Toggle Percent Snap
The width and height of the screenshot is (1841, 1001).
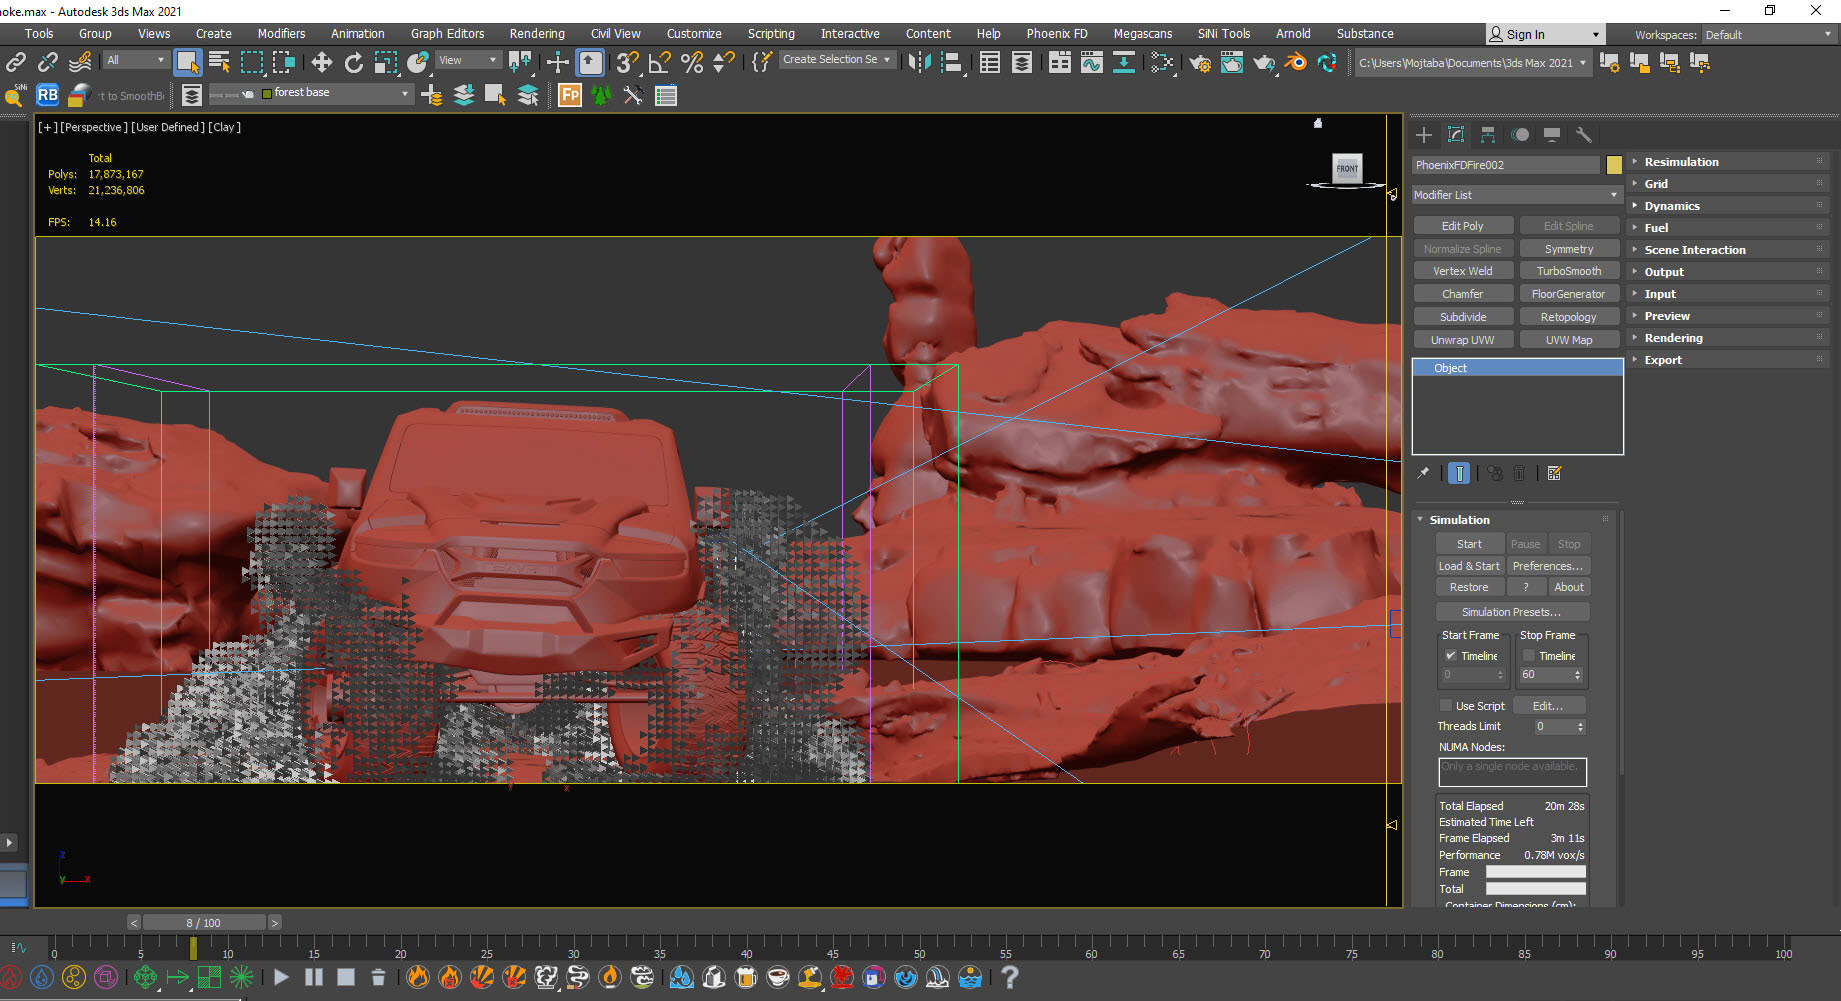tap(691, 62)
